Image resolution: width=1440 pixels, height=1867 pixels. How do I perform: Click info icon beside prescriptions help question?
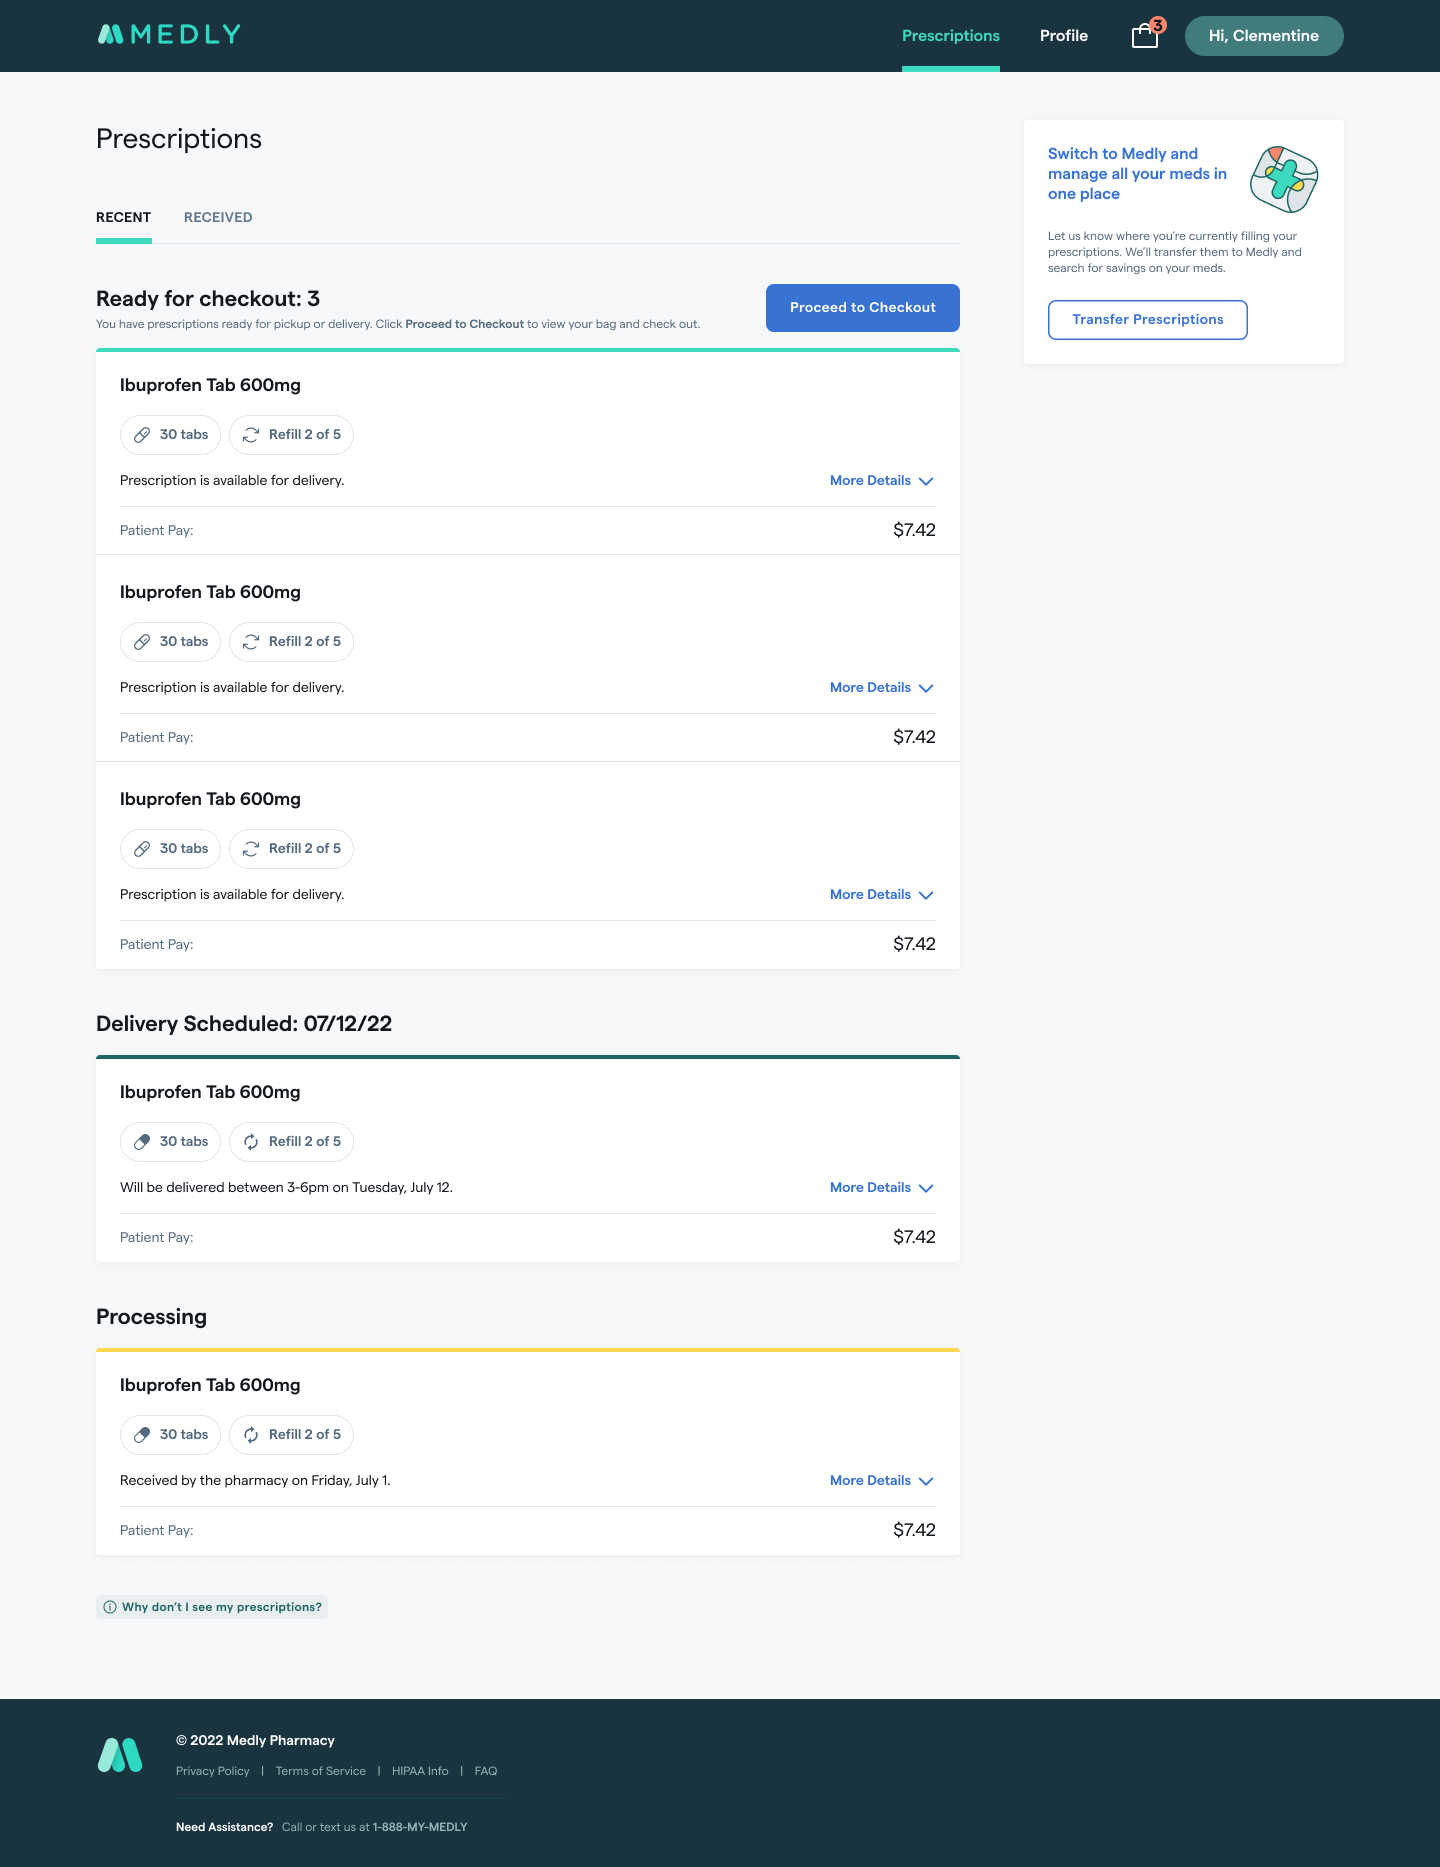(x=110, y=1607)
